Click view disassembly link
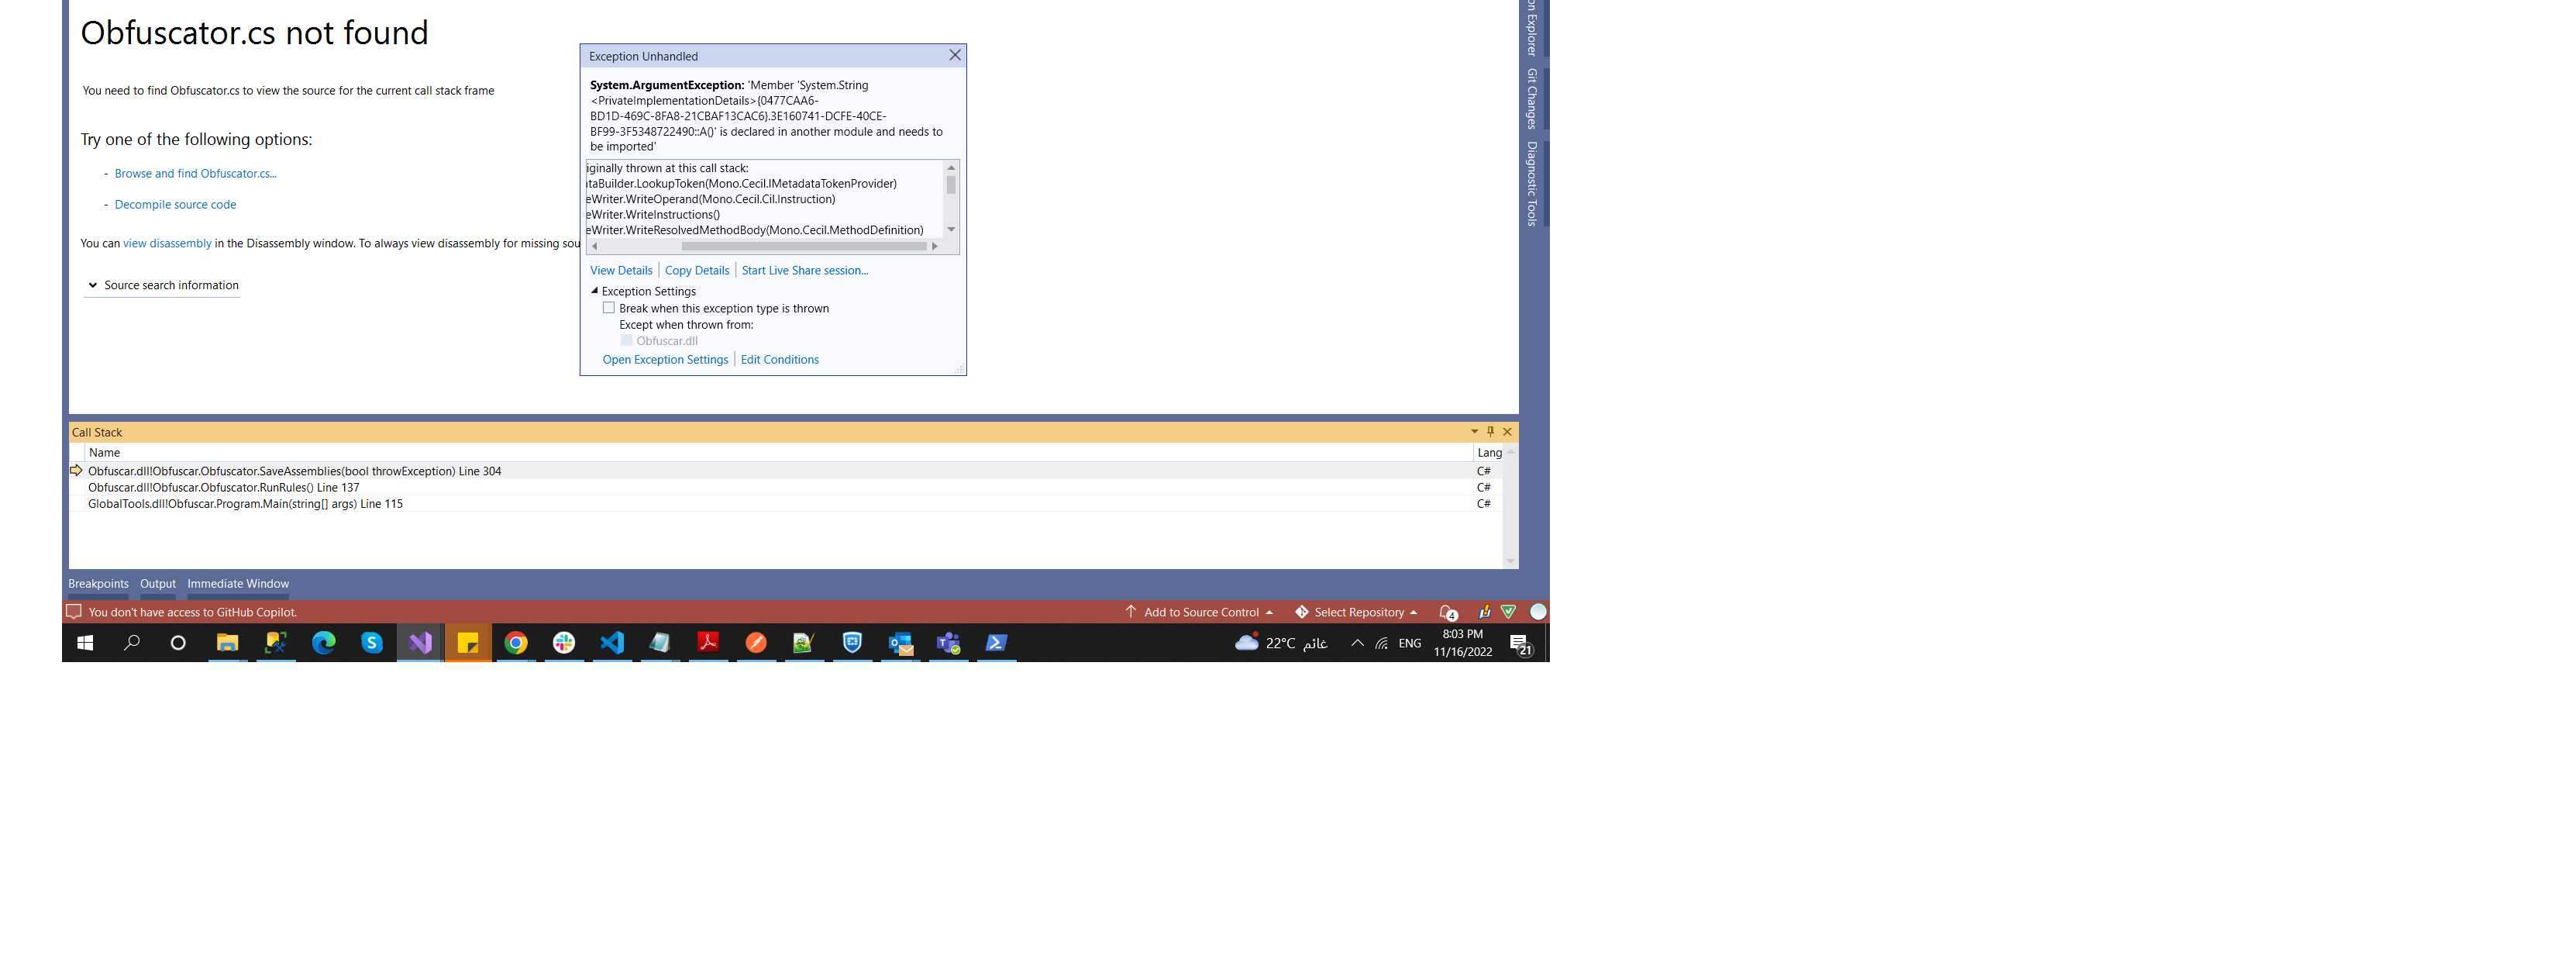This screenshot has width=2576, height=980. (x=167, y=244)
